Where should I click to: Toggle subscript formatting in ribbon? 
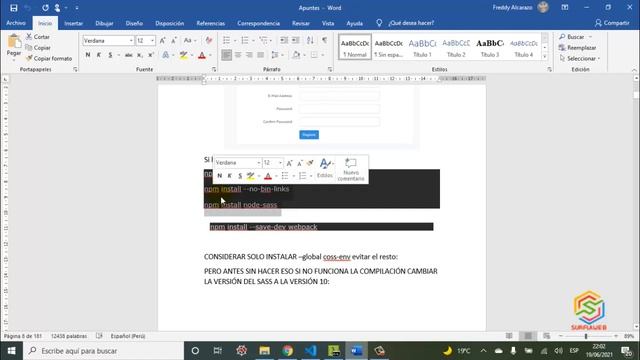(x=140, y=55)
